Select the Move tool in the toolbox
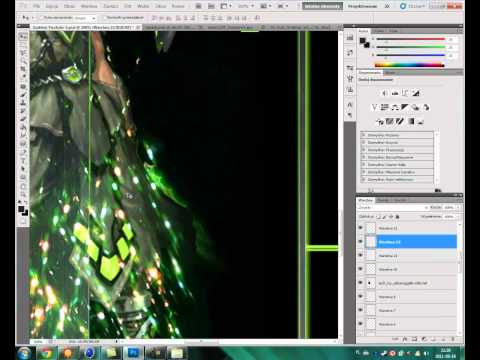The height and width of the screenshot is (360, 480). pos(23,36)
